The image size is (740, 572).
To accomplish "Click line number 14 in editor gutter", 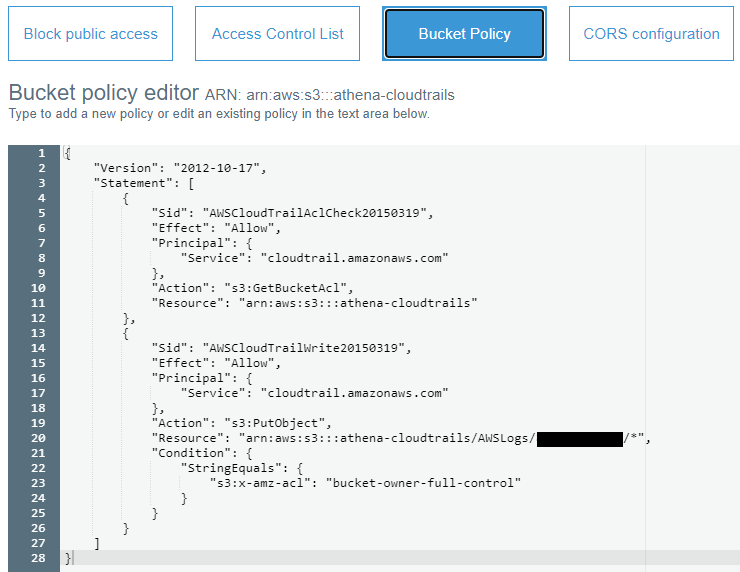I will [x=38, y=348].
